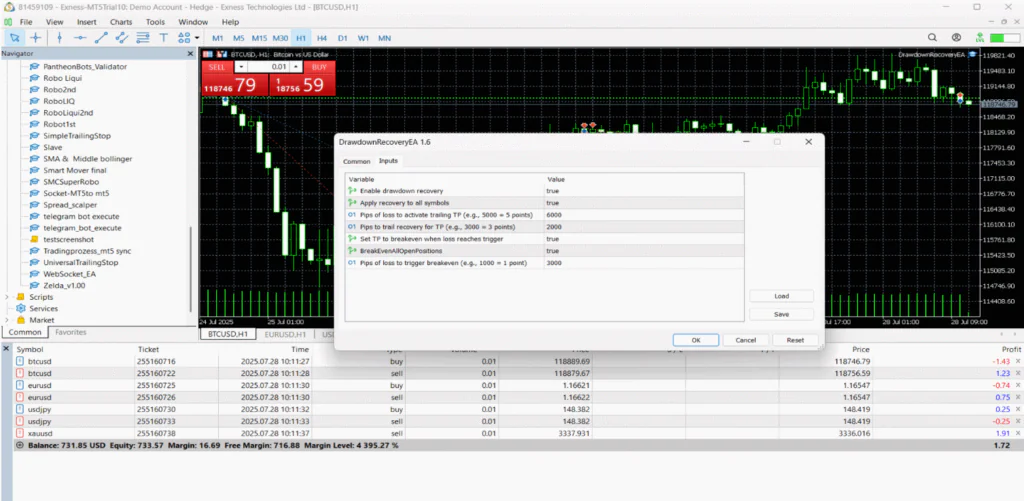
Task: Open the search magnifier icon
Action: coord(933,38)
